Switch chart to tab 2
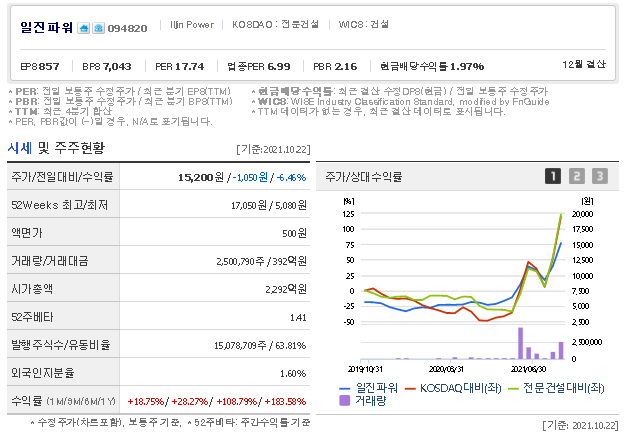Screen dimensions: 631x436 [576, 176]
